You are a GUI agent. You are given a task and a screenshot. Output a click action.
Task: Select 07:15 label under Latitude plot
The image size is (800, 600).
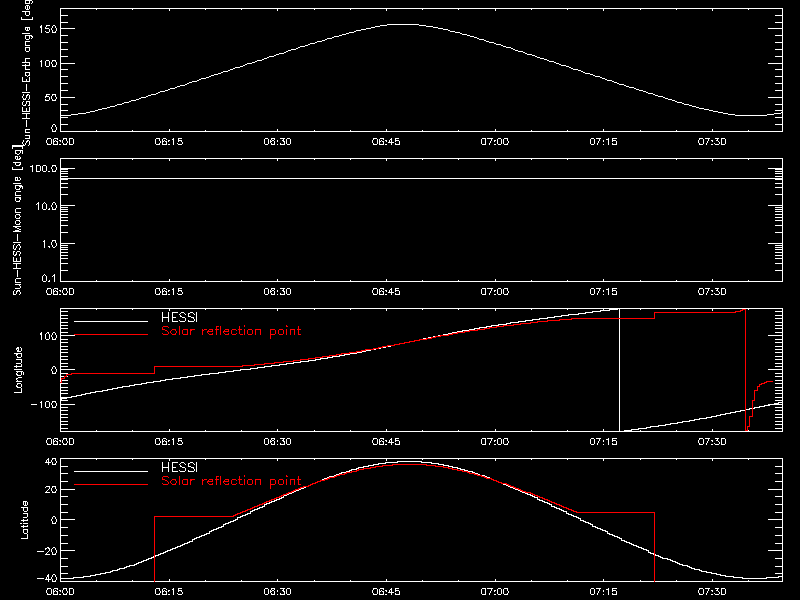604,591
